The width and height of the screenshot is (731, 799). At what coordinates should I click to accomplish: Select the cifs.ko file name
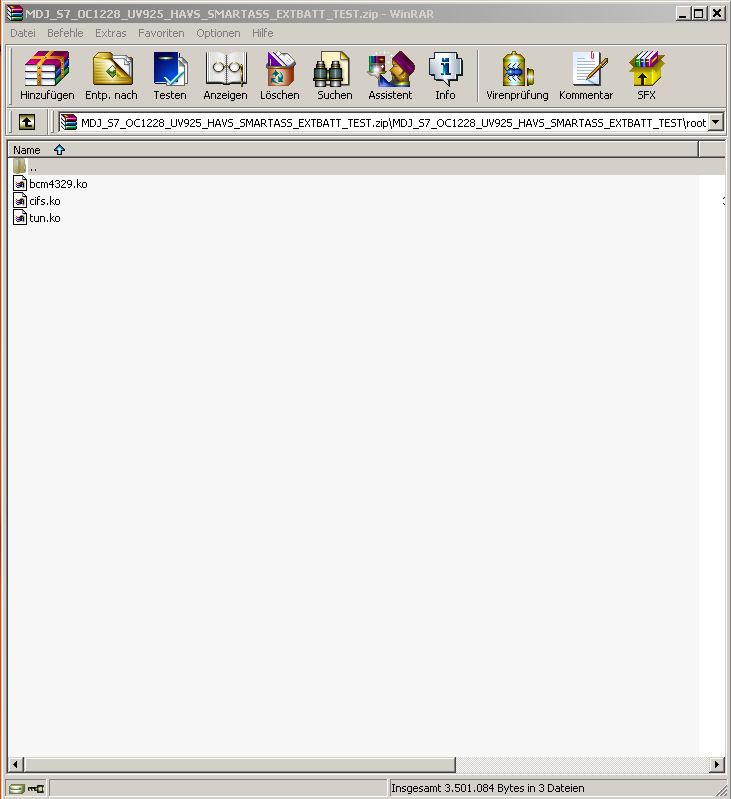point(45,201)
